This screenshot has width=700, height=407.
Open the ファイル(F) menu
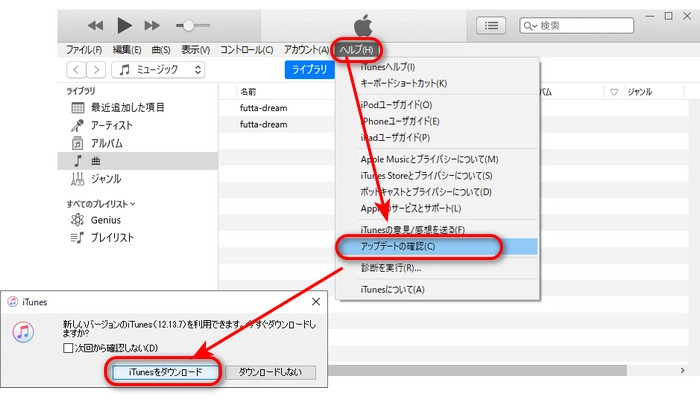[x=84, y=50]
